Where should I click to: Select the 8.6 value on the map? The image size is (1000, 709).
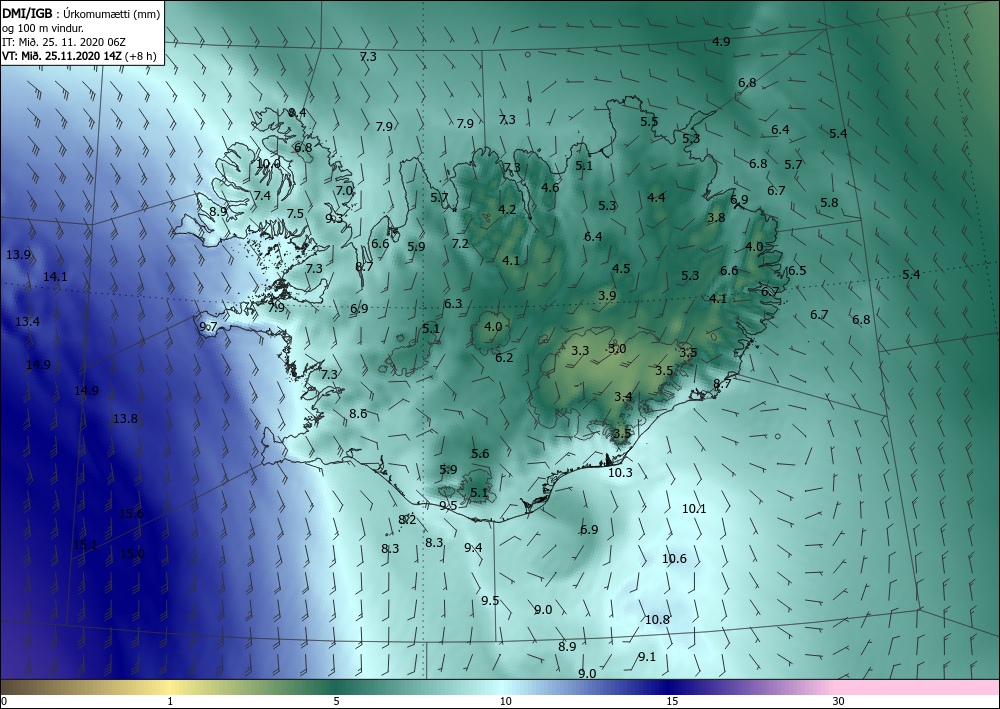click(x=358, y=414)
